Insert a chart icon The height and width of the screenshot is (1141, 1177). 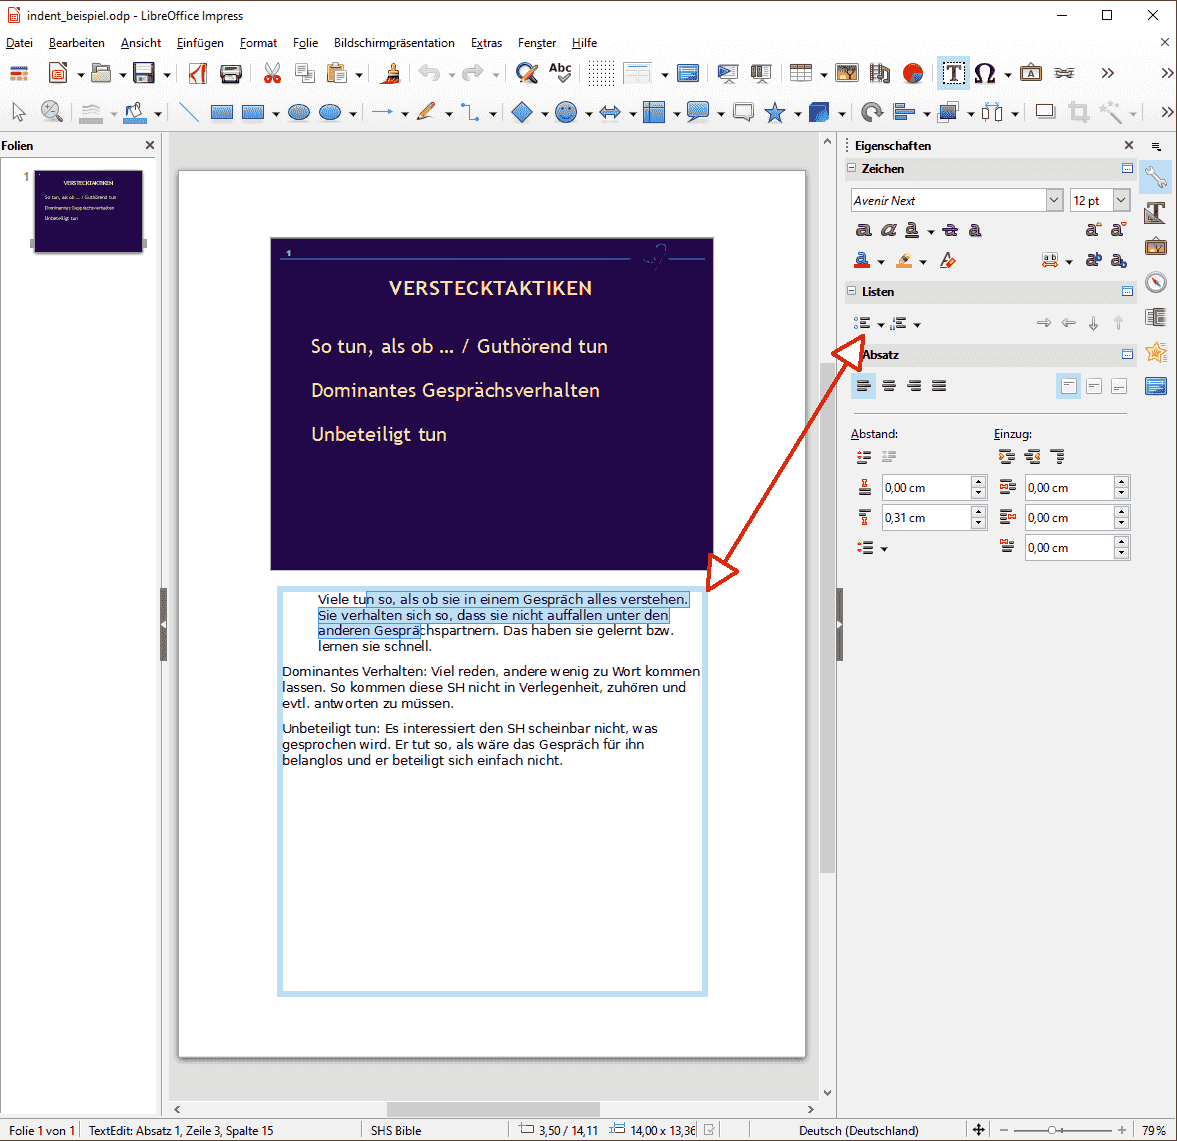[912, 73]
